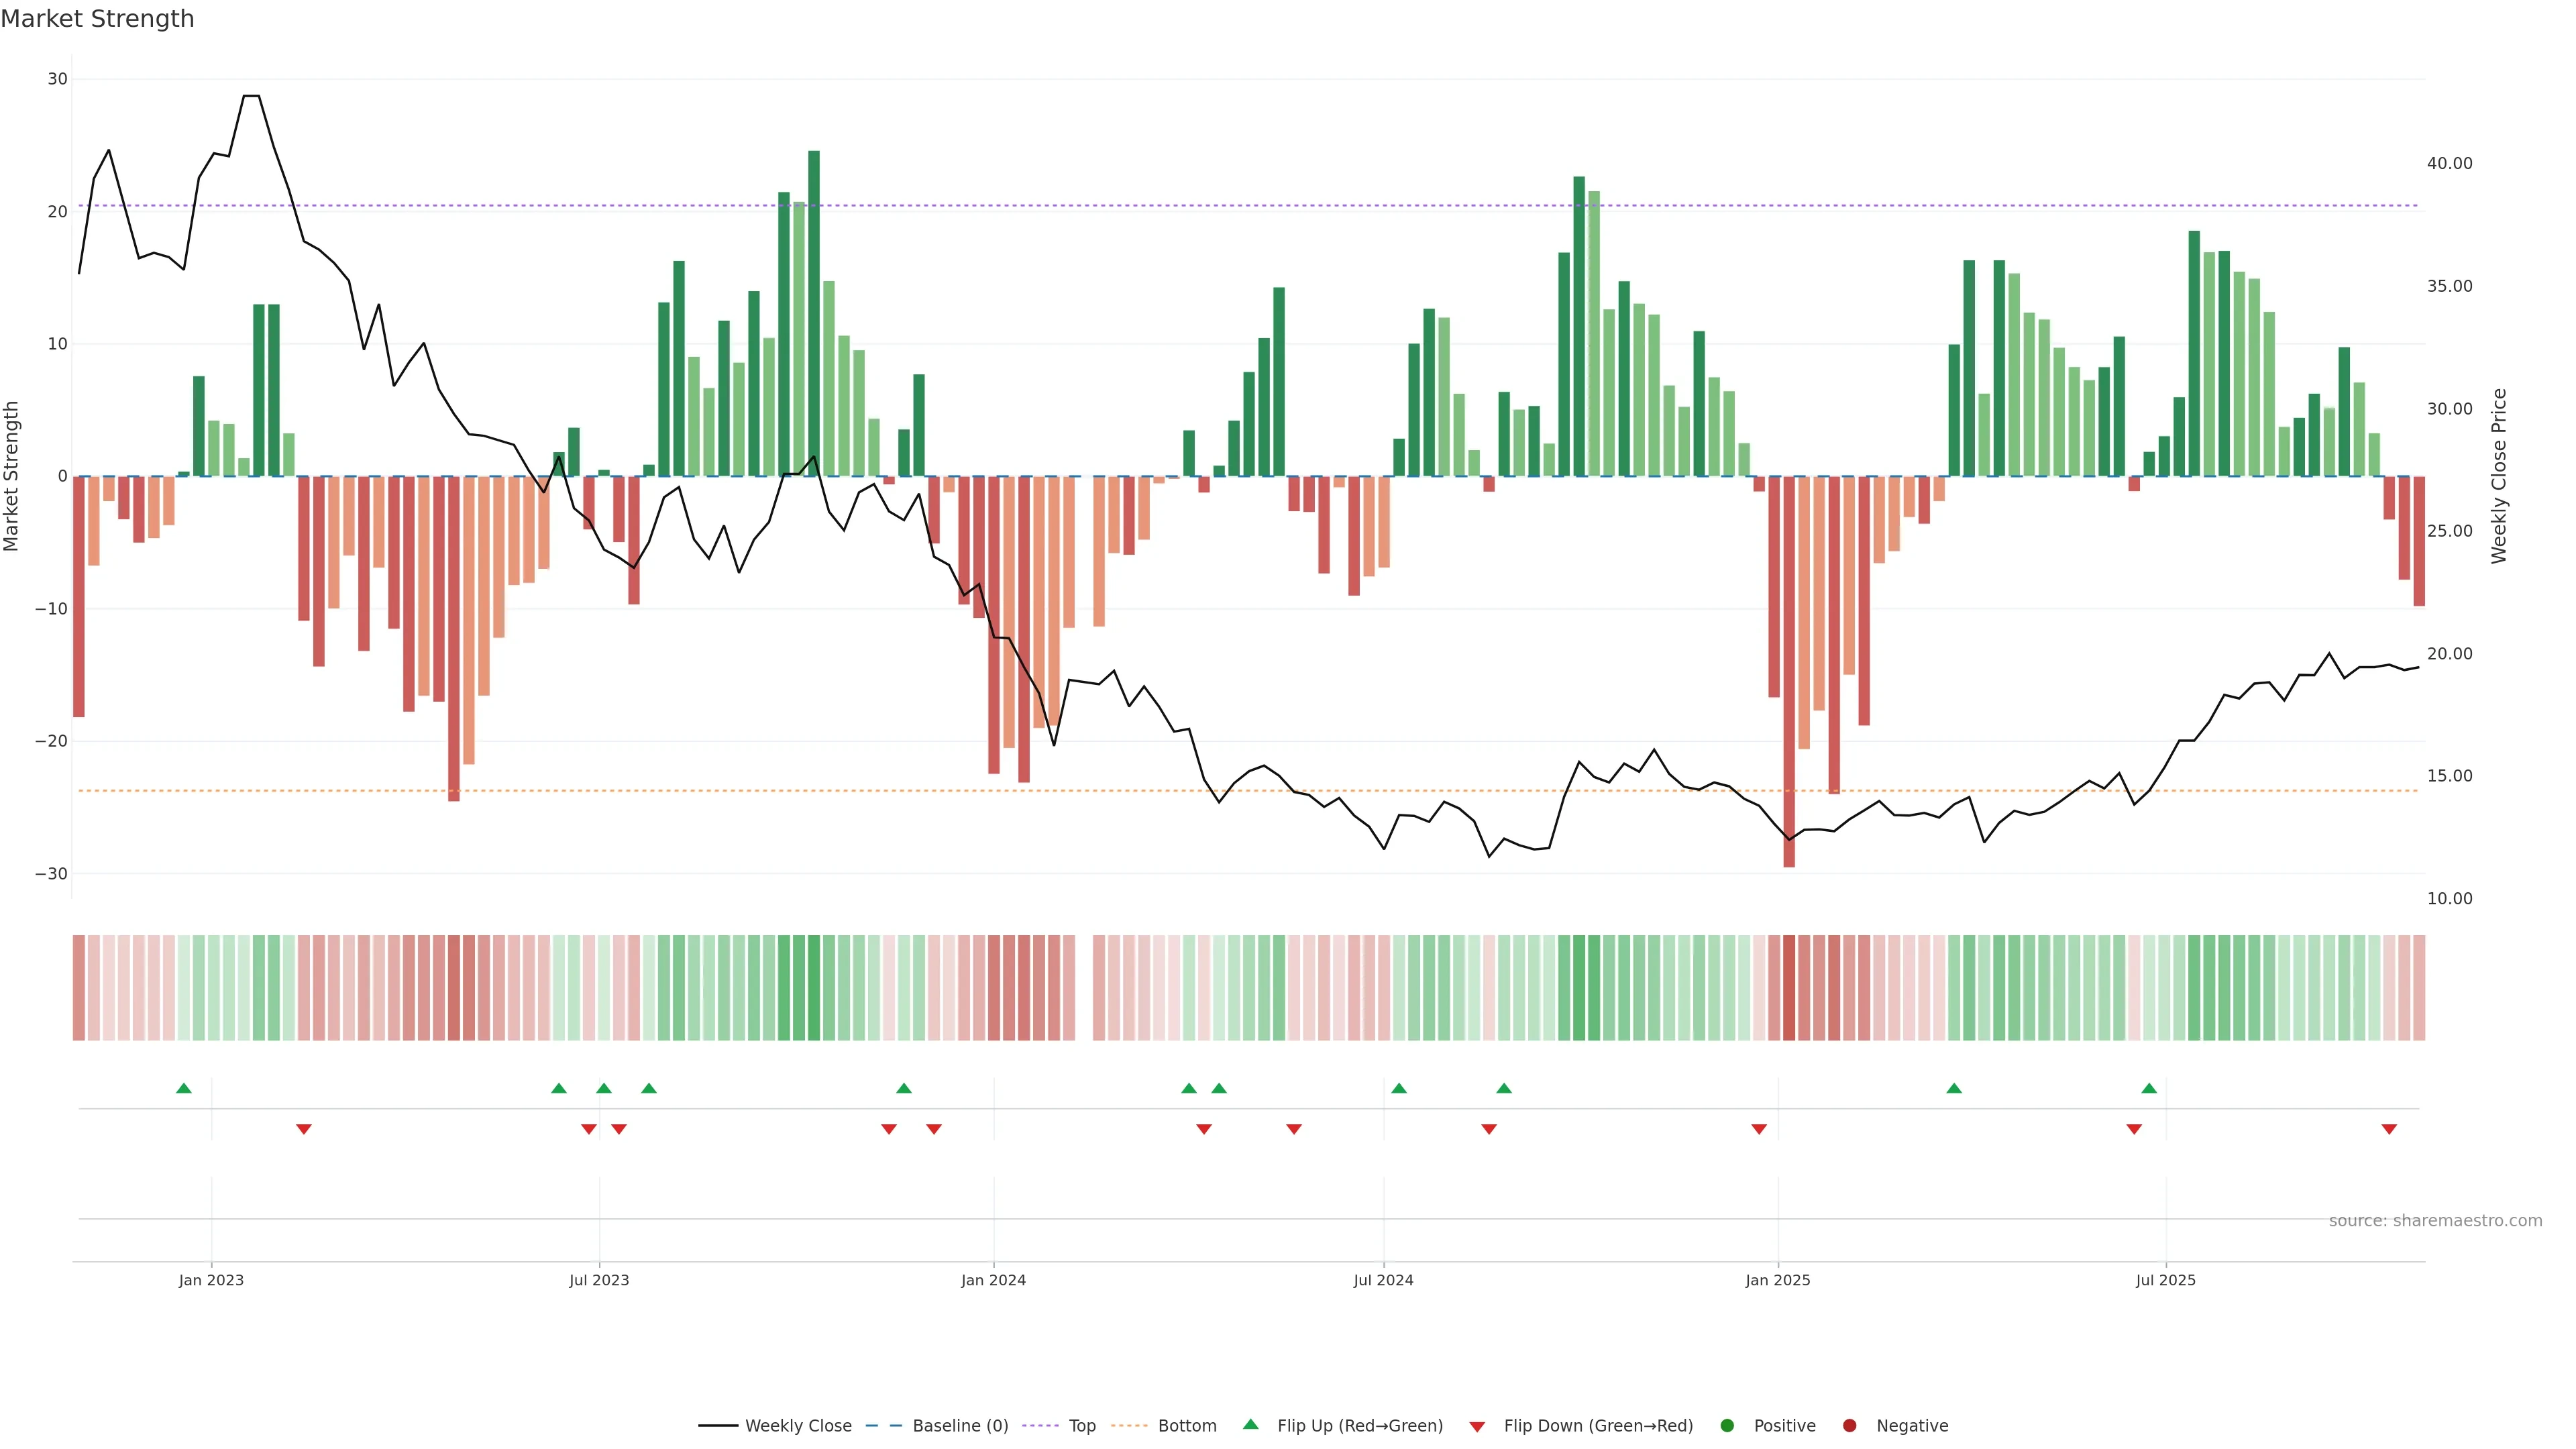Click Jan 2024 x-axis label
2576x1449 pixels.
pos(993,1280)
